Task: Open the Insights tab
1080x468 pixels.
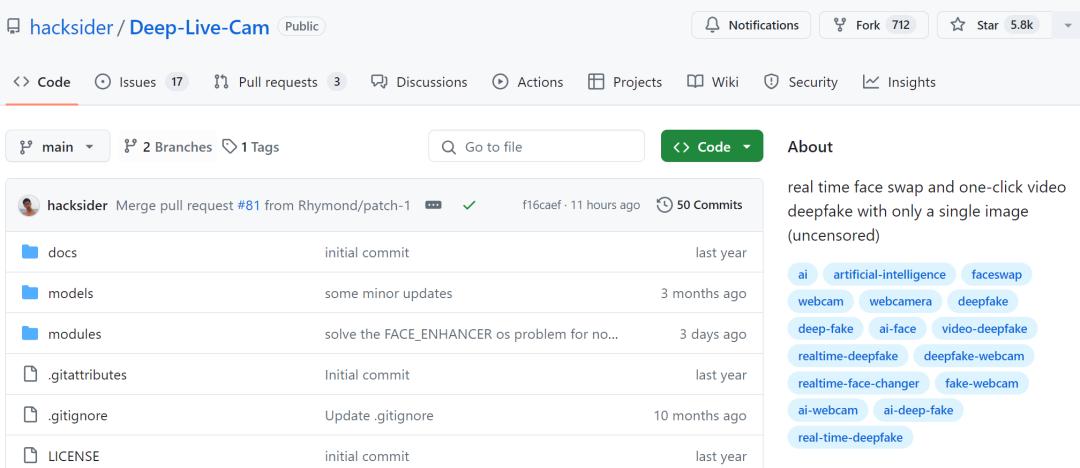Action: [899, 82]
